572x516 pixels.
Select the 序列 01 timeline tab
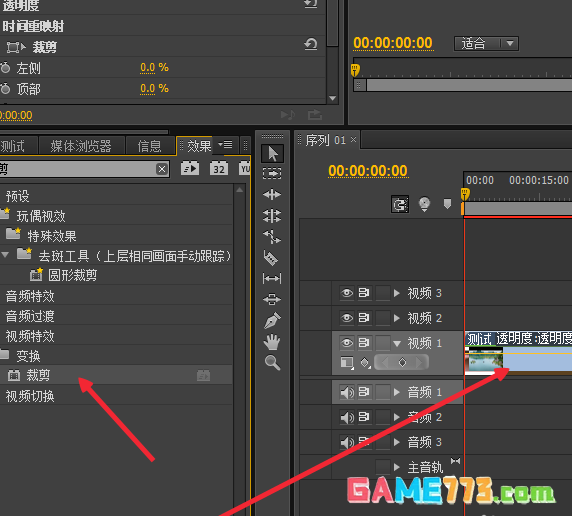(325, 140)
